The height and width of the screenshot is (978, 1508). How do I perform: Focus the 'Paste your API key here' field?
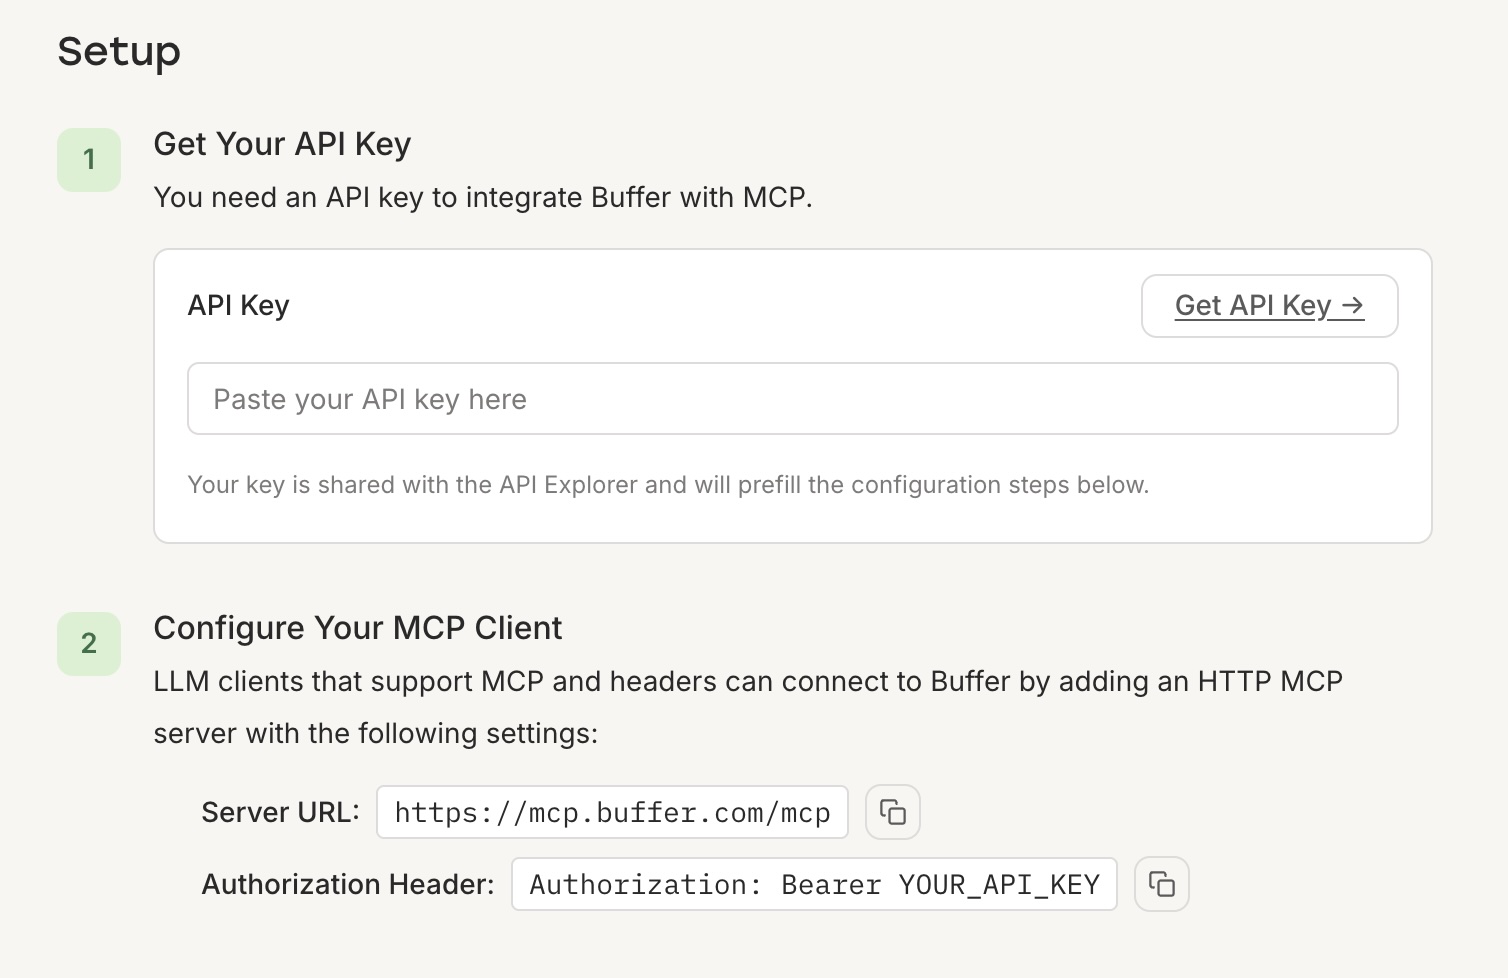tap(792, 399)
